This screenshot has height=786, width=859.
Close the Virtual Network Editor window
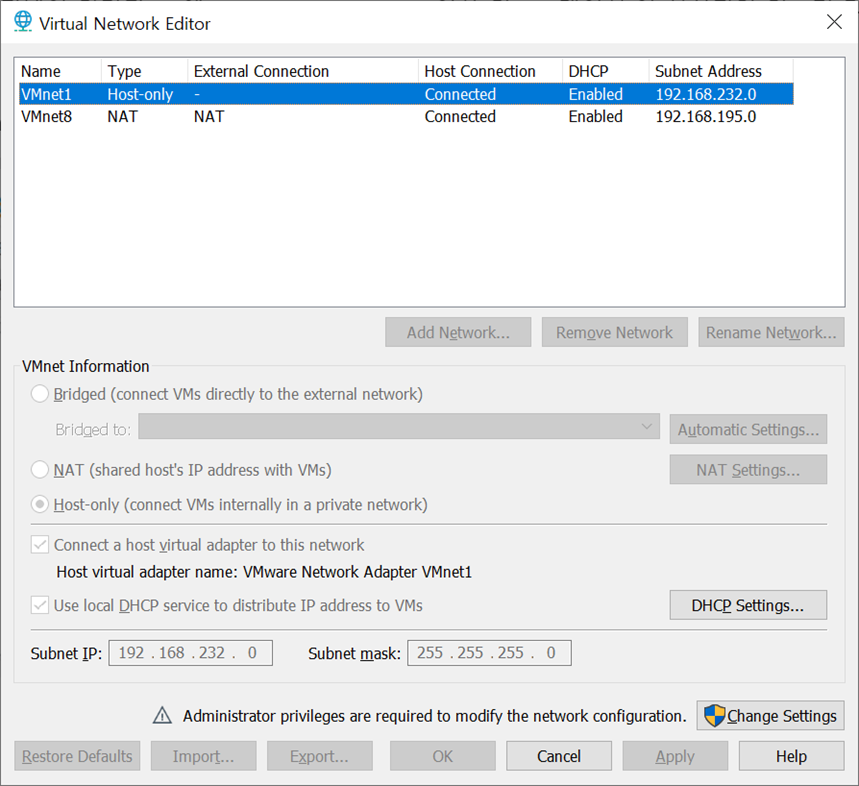click(834, 22)
